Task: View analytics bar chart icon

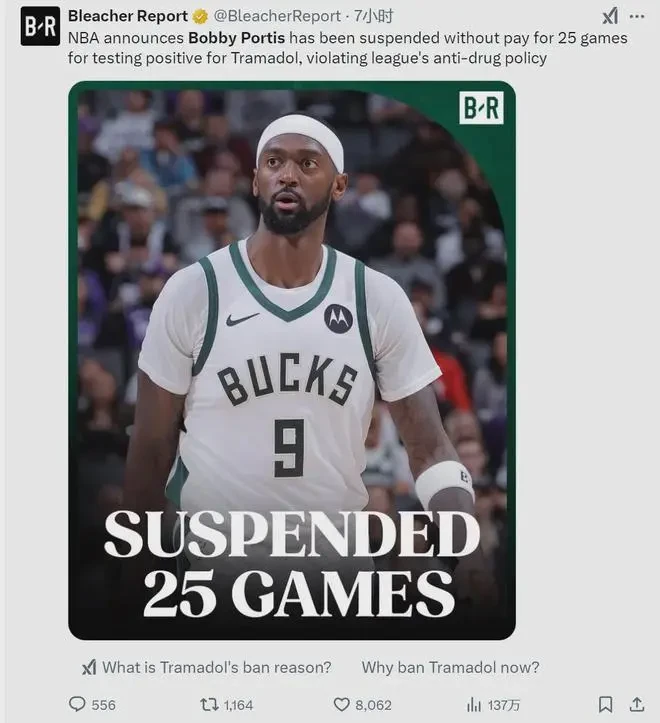Action: coord(474,705)
